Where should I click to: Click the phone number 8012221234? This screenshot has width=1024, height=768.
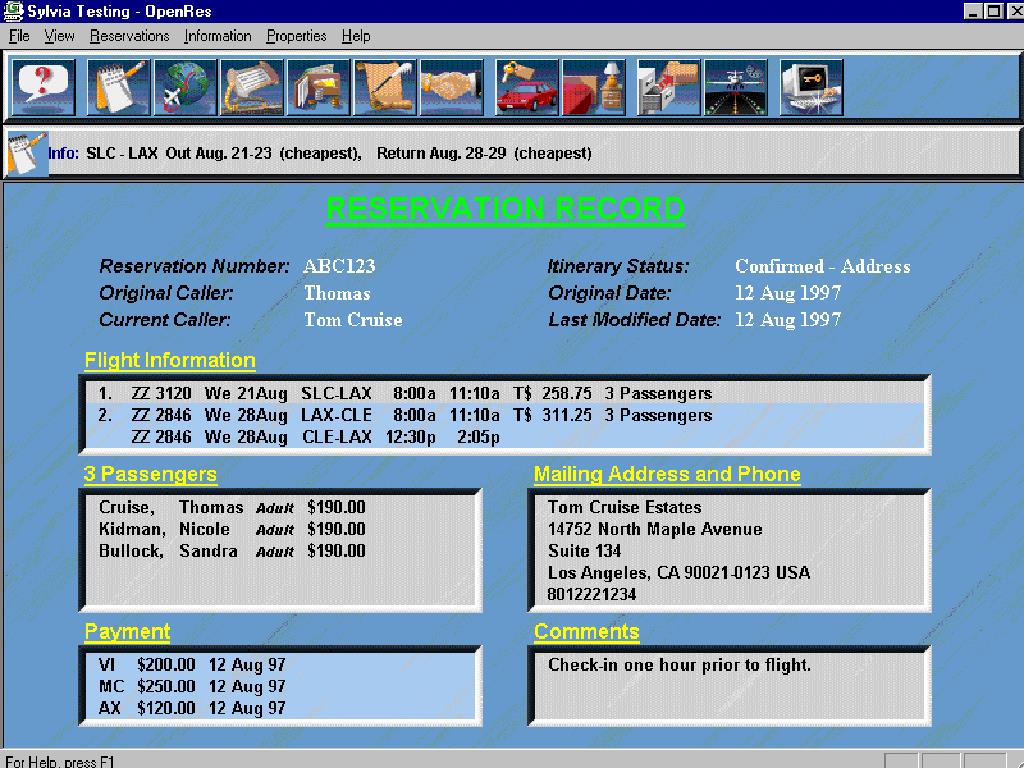point(592,594)
